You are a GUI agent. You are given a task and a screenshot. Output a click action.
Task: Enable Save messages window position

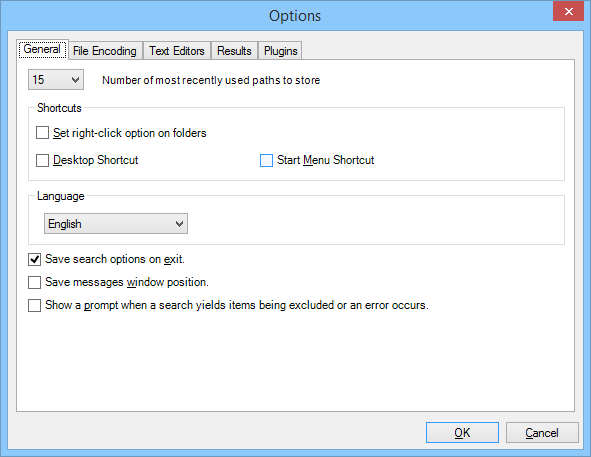[x=34, y=282]
